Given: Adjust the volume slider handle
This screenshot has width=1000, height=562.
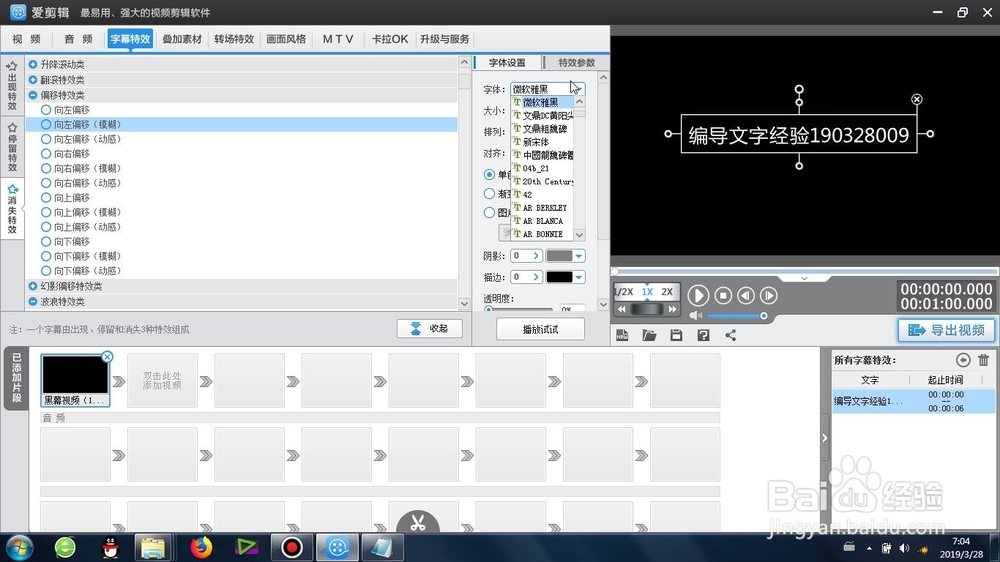Looking at the screenshot, I should [x=763, y=316].
